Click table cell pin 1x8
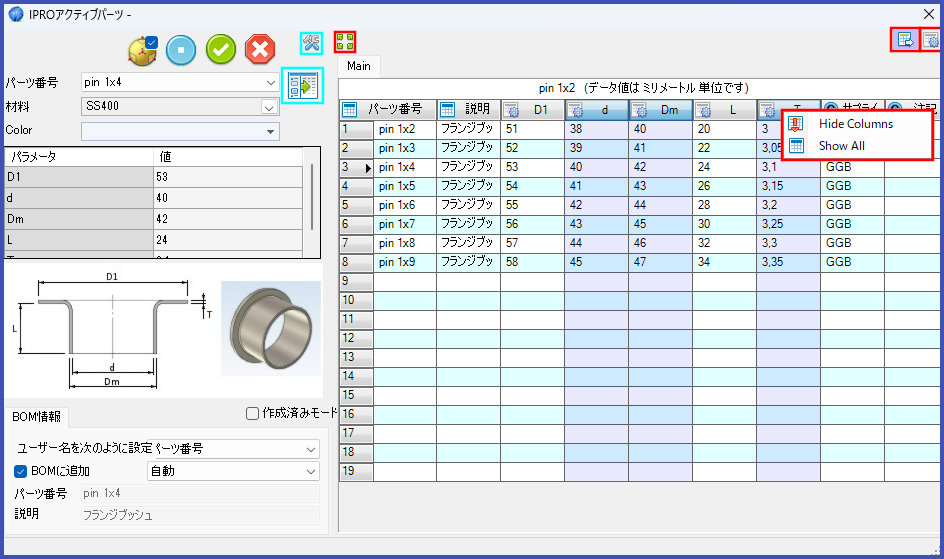 [x=405, y=243]
